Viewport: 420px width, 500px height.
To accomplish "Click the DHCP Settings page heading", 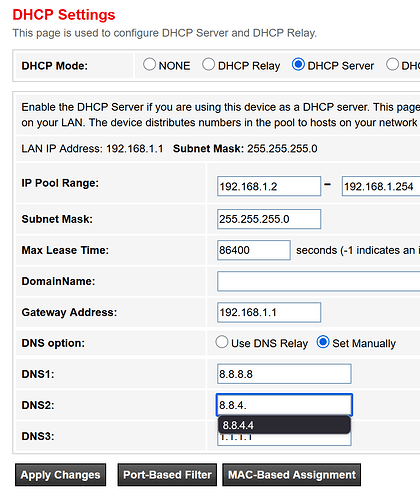I will click(64, 15).
